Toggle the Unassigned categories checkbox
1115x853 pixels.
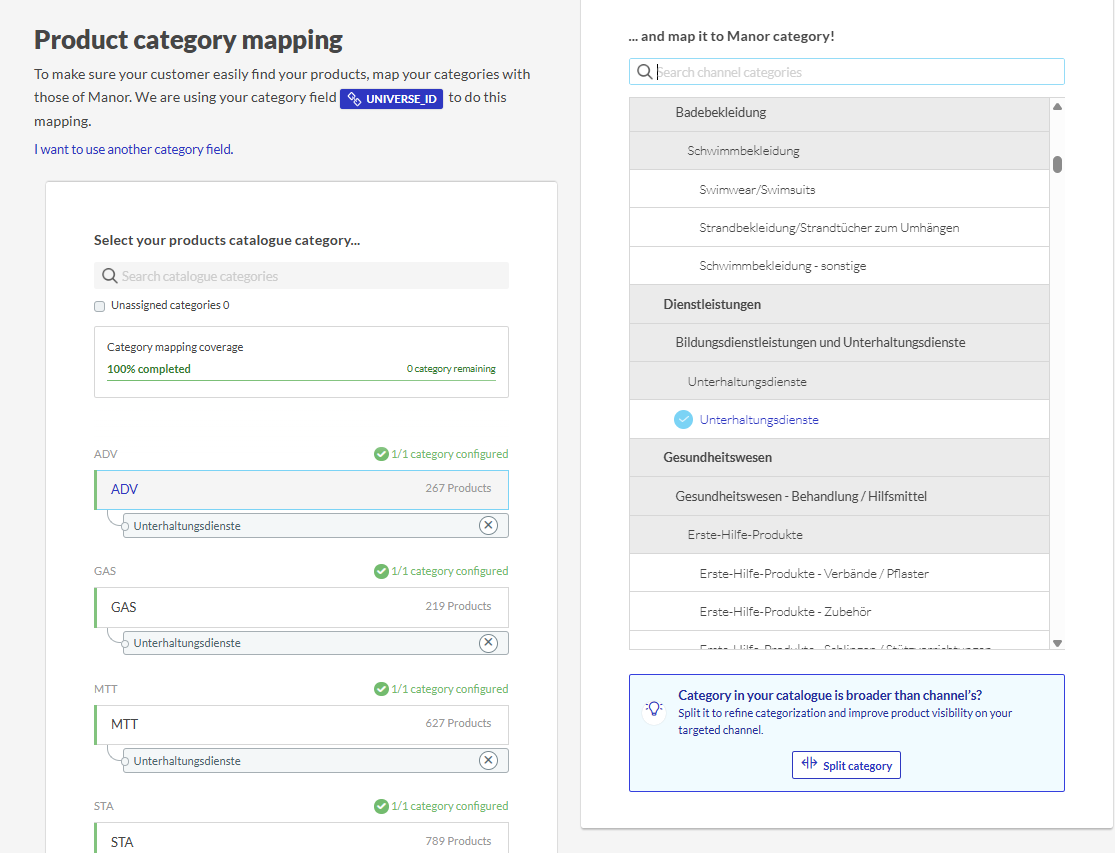pyautogui.click(x=100, y=306)
